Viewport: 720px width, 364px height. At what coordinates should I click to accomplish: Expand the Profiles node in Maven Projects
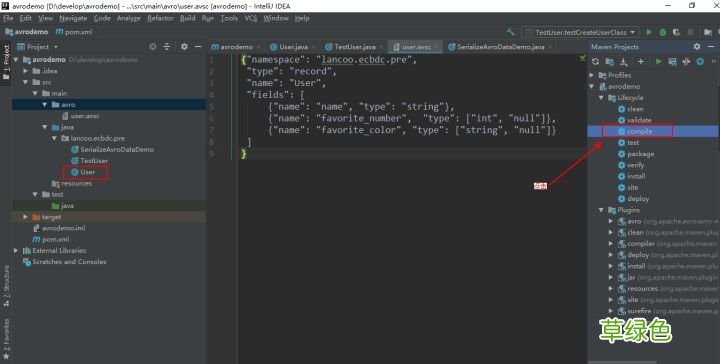[x=592, y=75]
